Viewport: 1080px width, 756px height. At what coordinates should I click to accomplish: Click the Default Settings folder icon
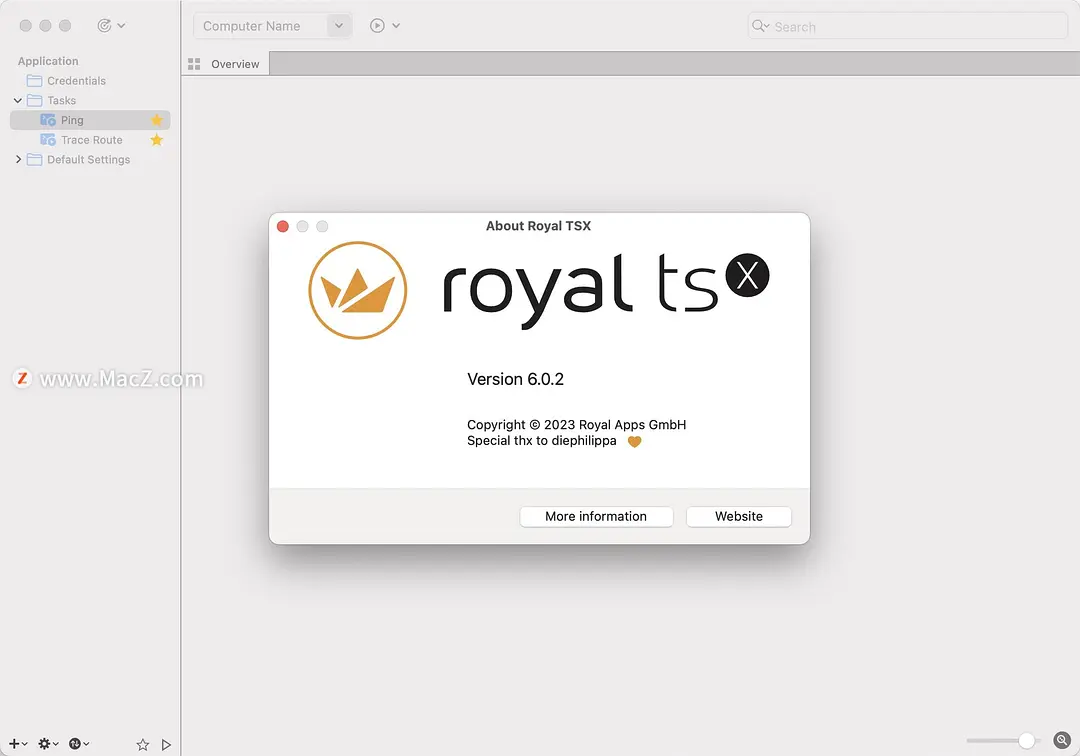point(34,160)
